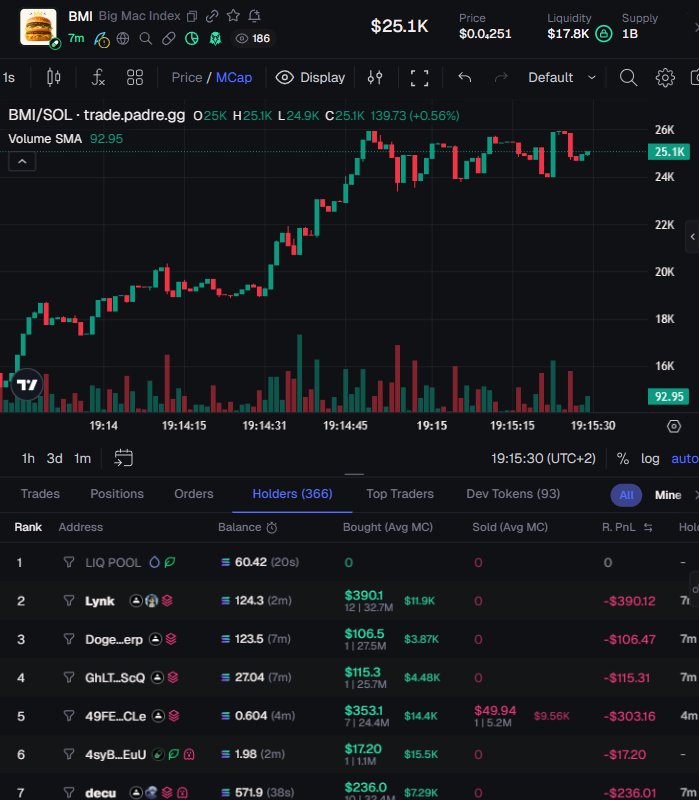Click the 25.1K price label on axis
This screenshot has width=699, height=800.
point(669,152)
